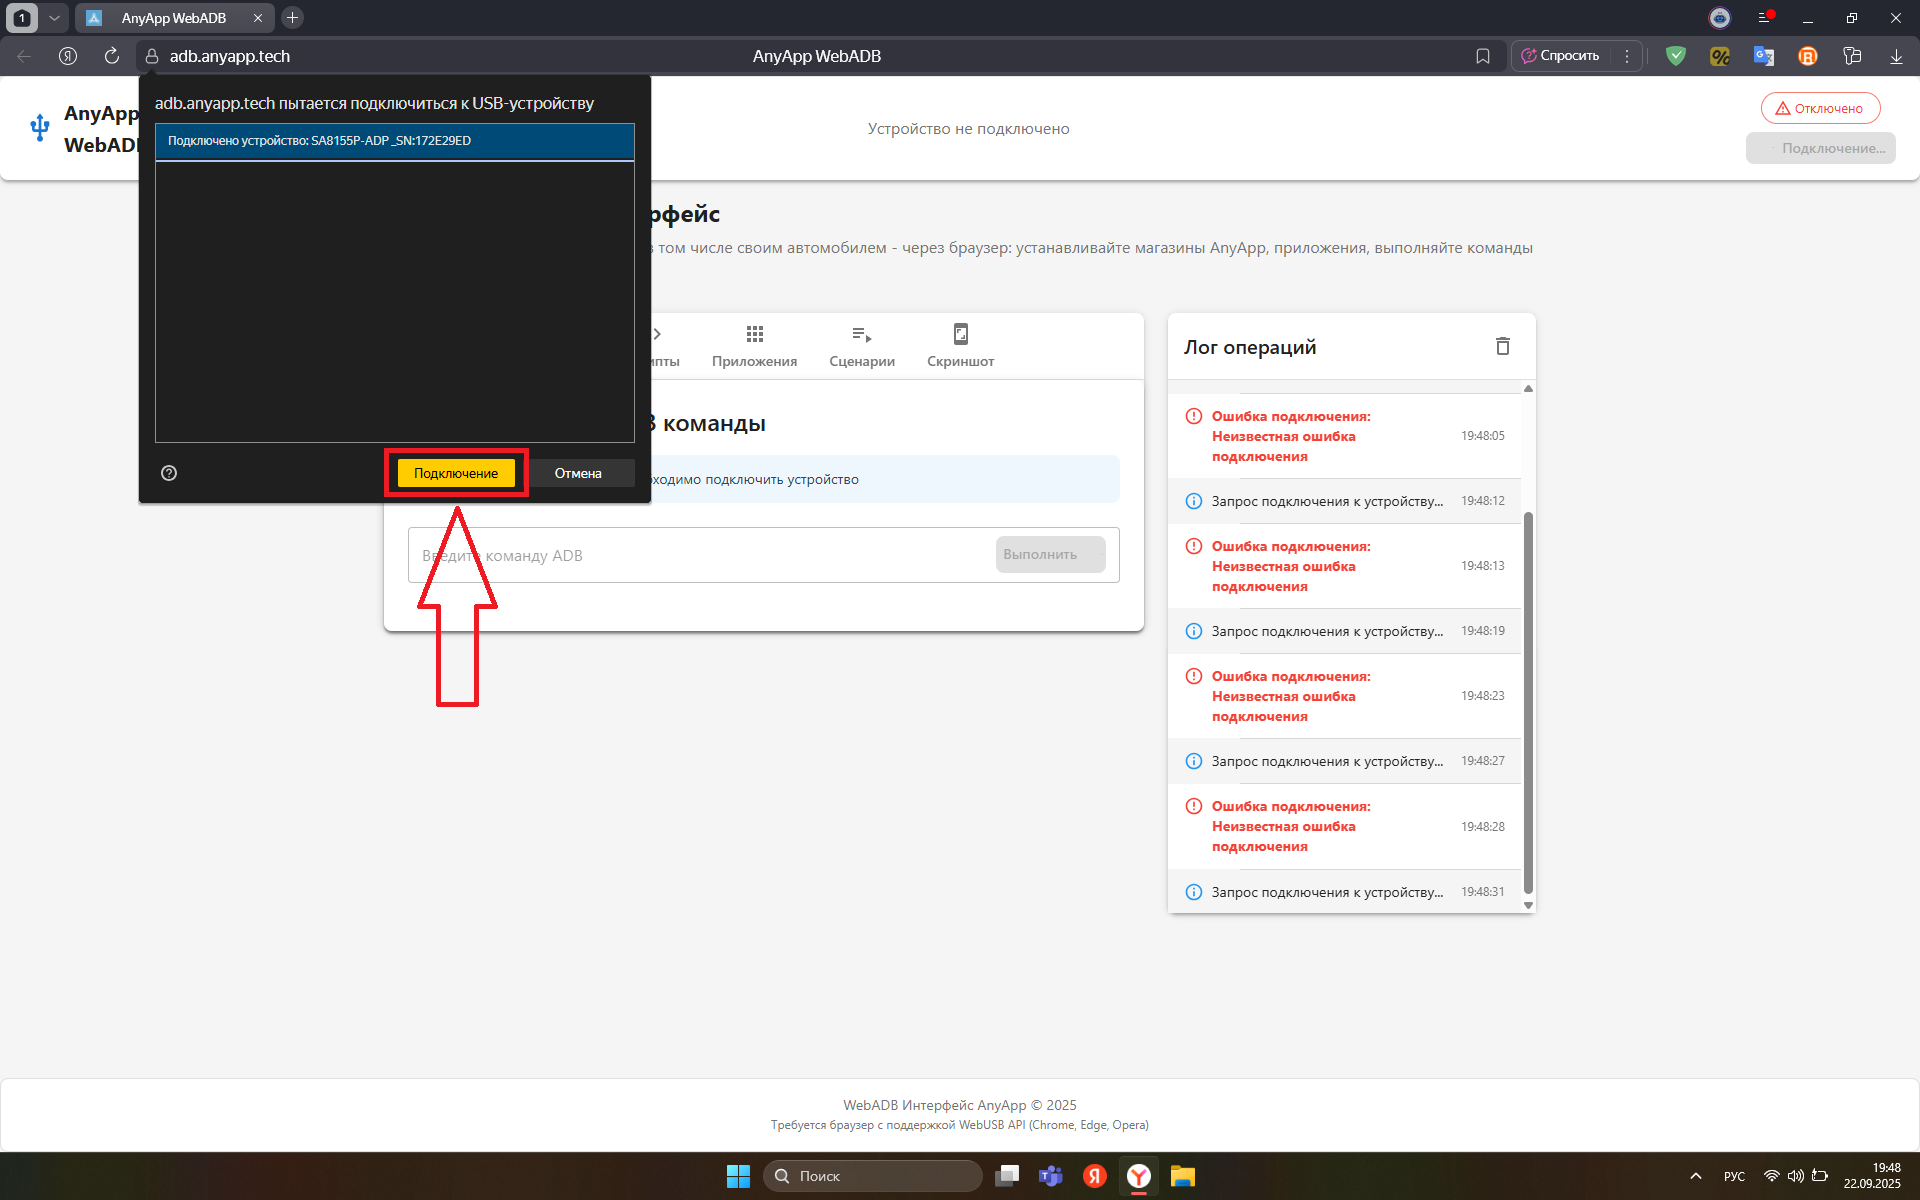Click Windows taskbar search field
1920x1200 pixels.
(x=873, y=1176)
